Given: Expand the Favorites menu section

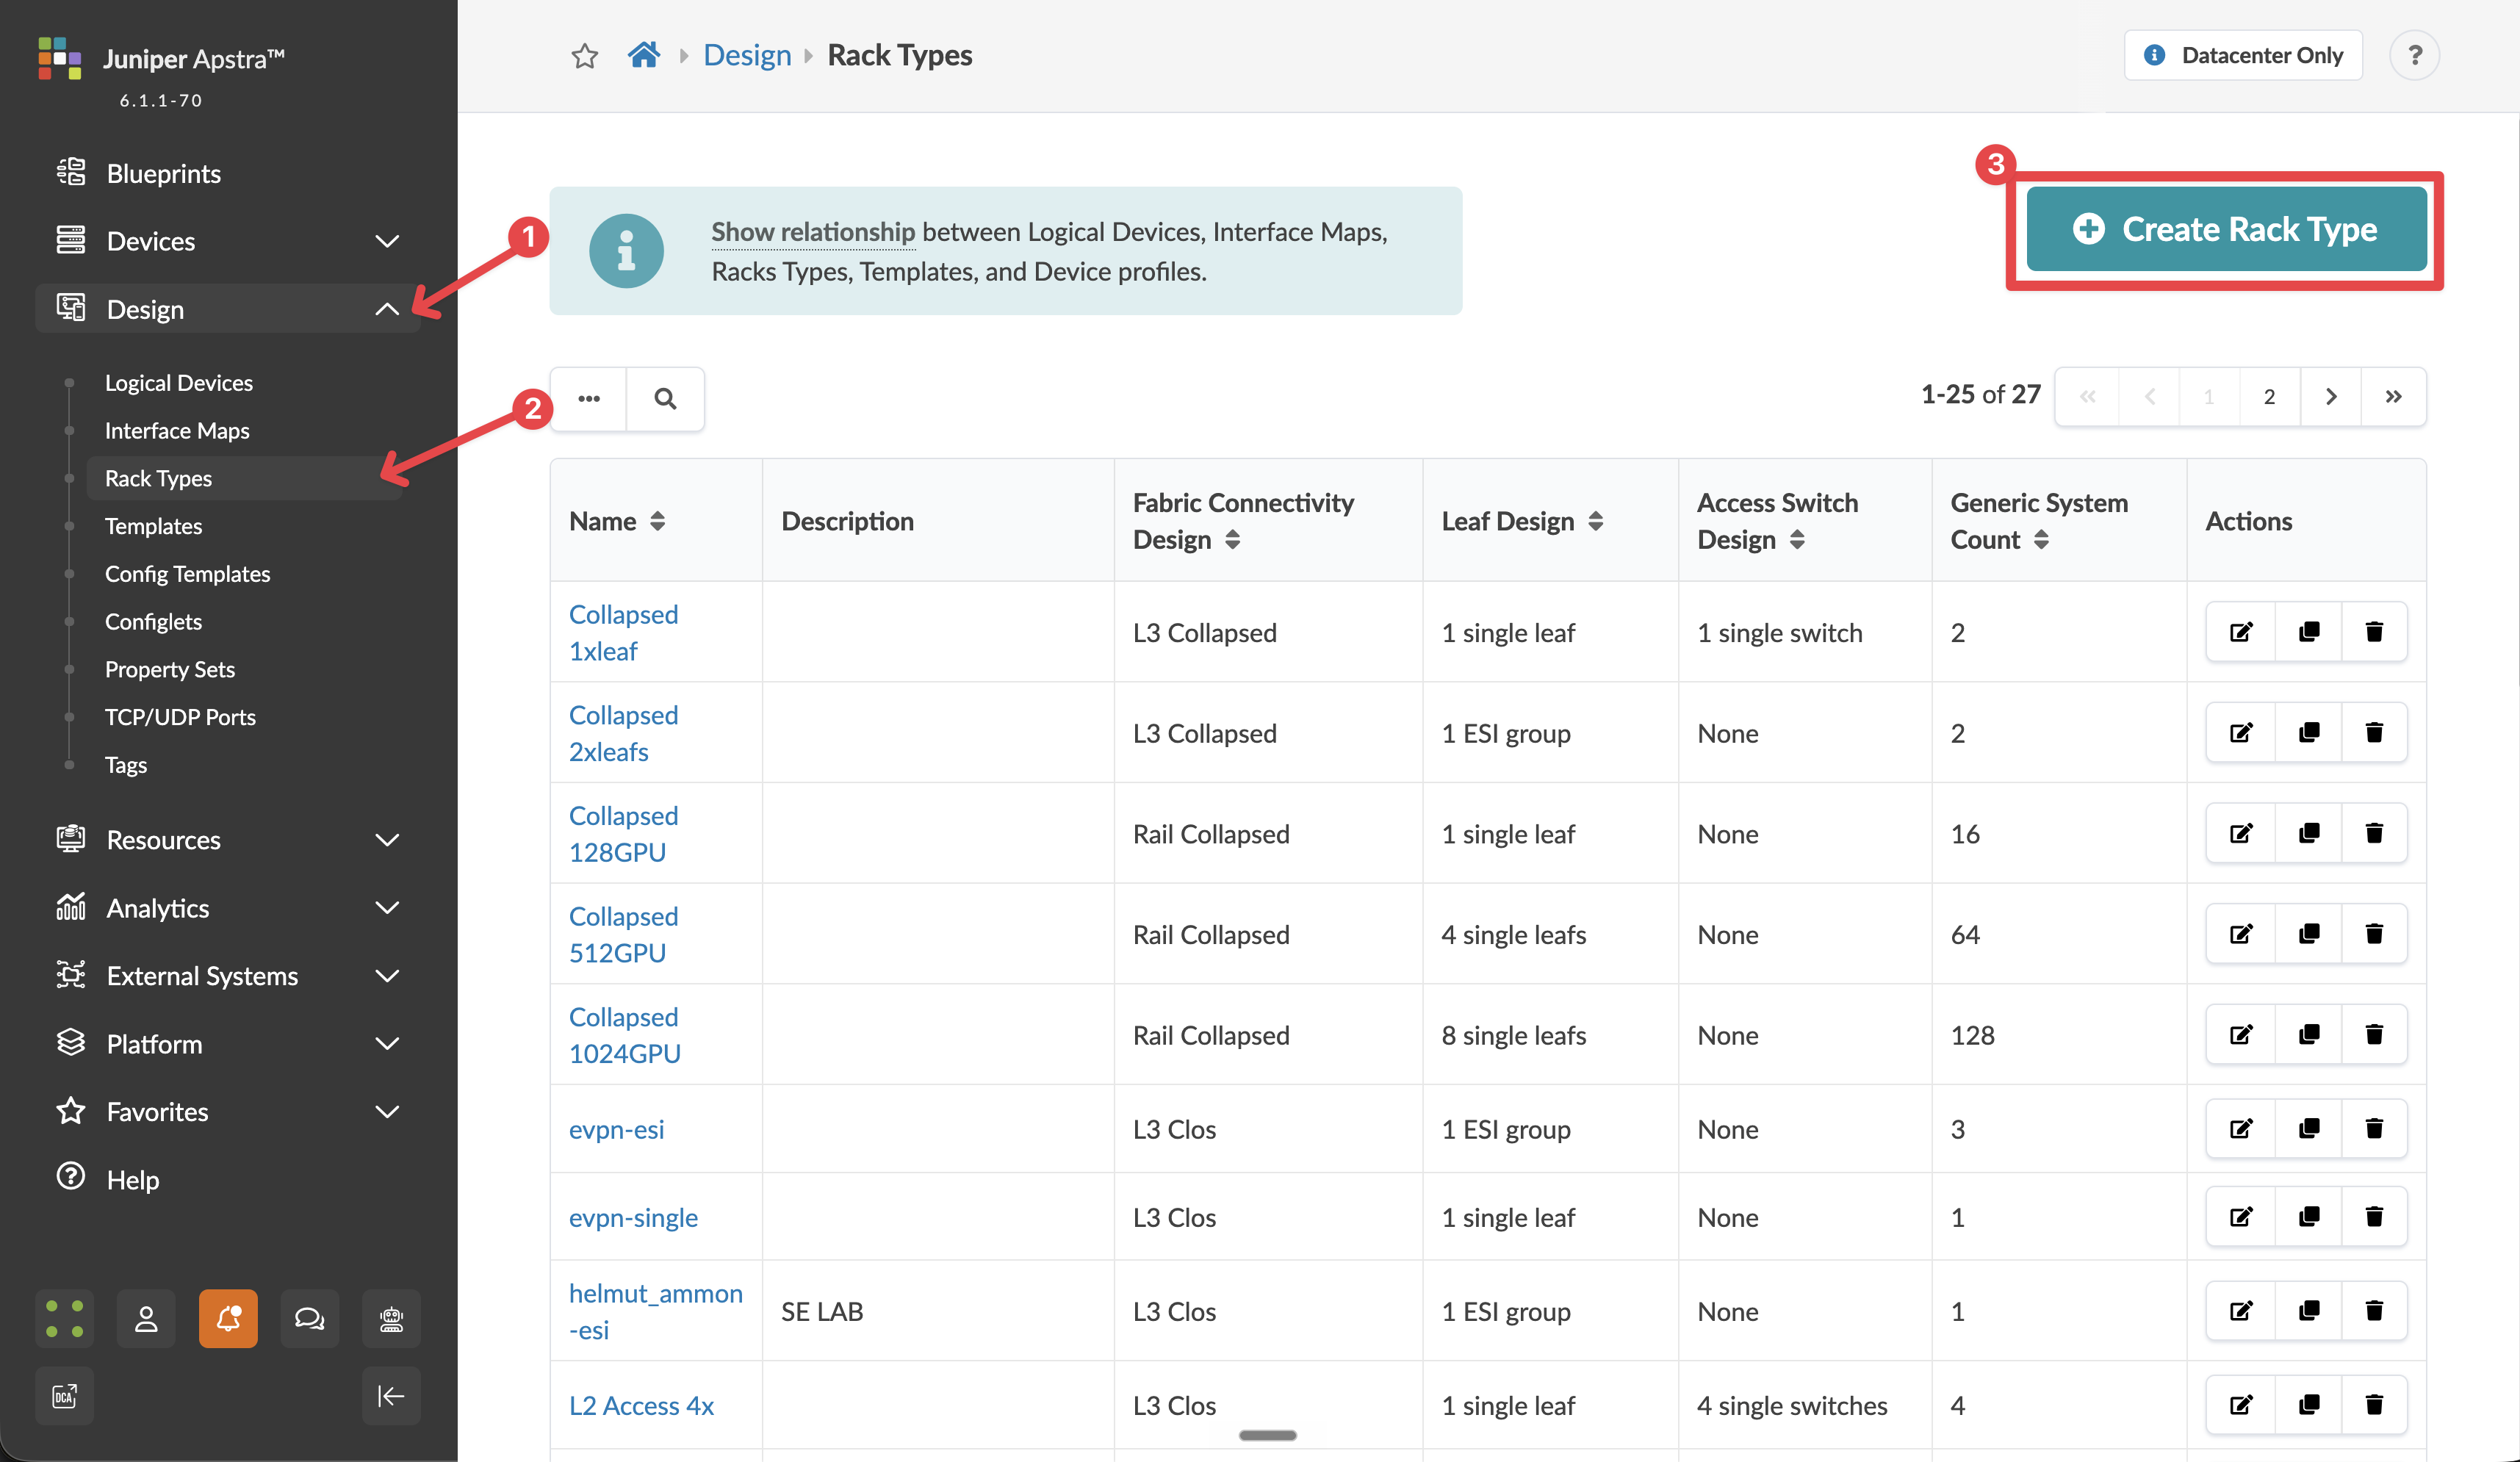Looking at the screenshot, I should tap(228, 1111).
